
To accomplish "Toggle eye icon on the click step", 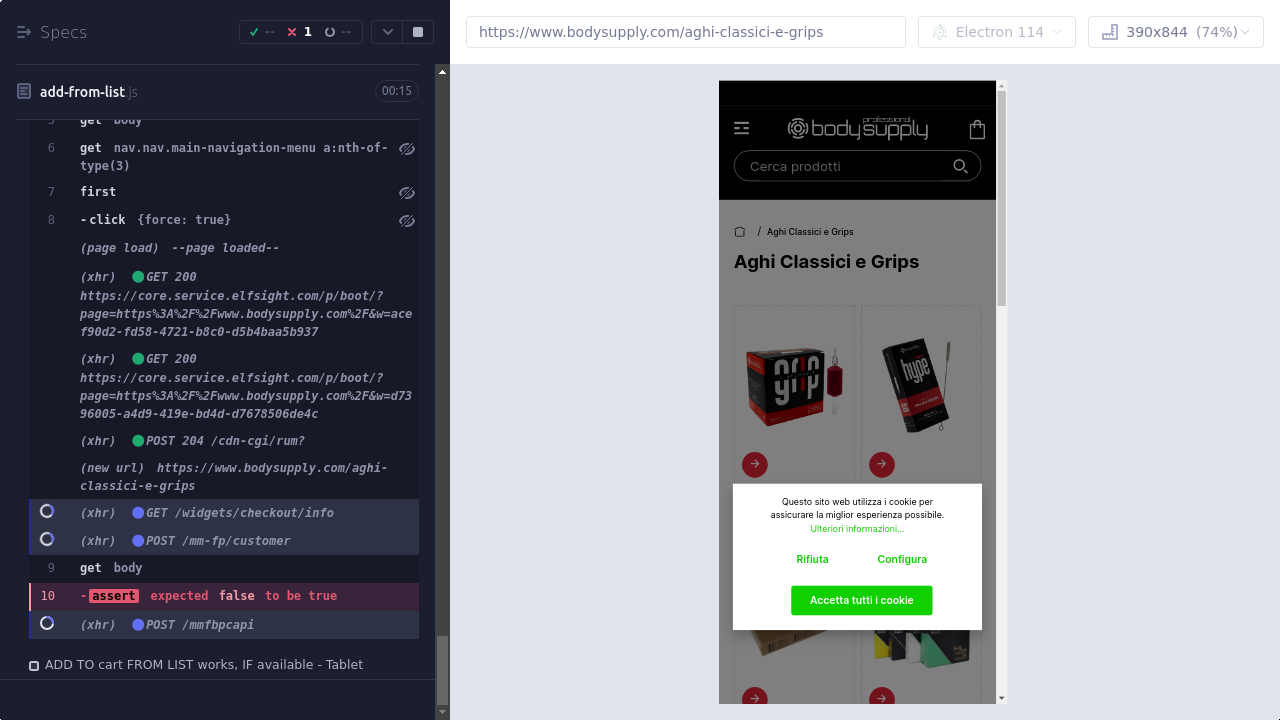I will click(406, 220).
